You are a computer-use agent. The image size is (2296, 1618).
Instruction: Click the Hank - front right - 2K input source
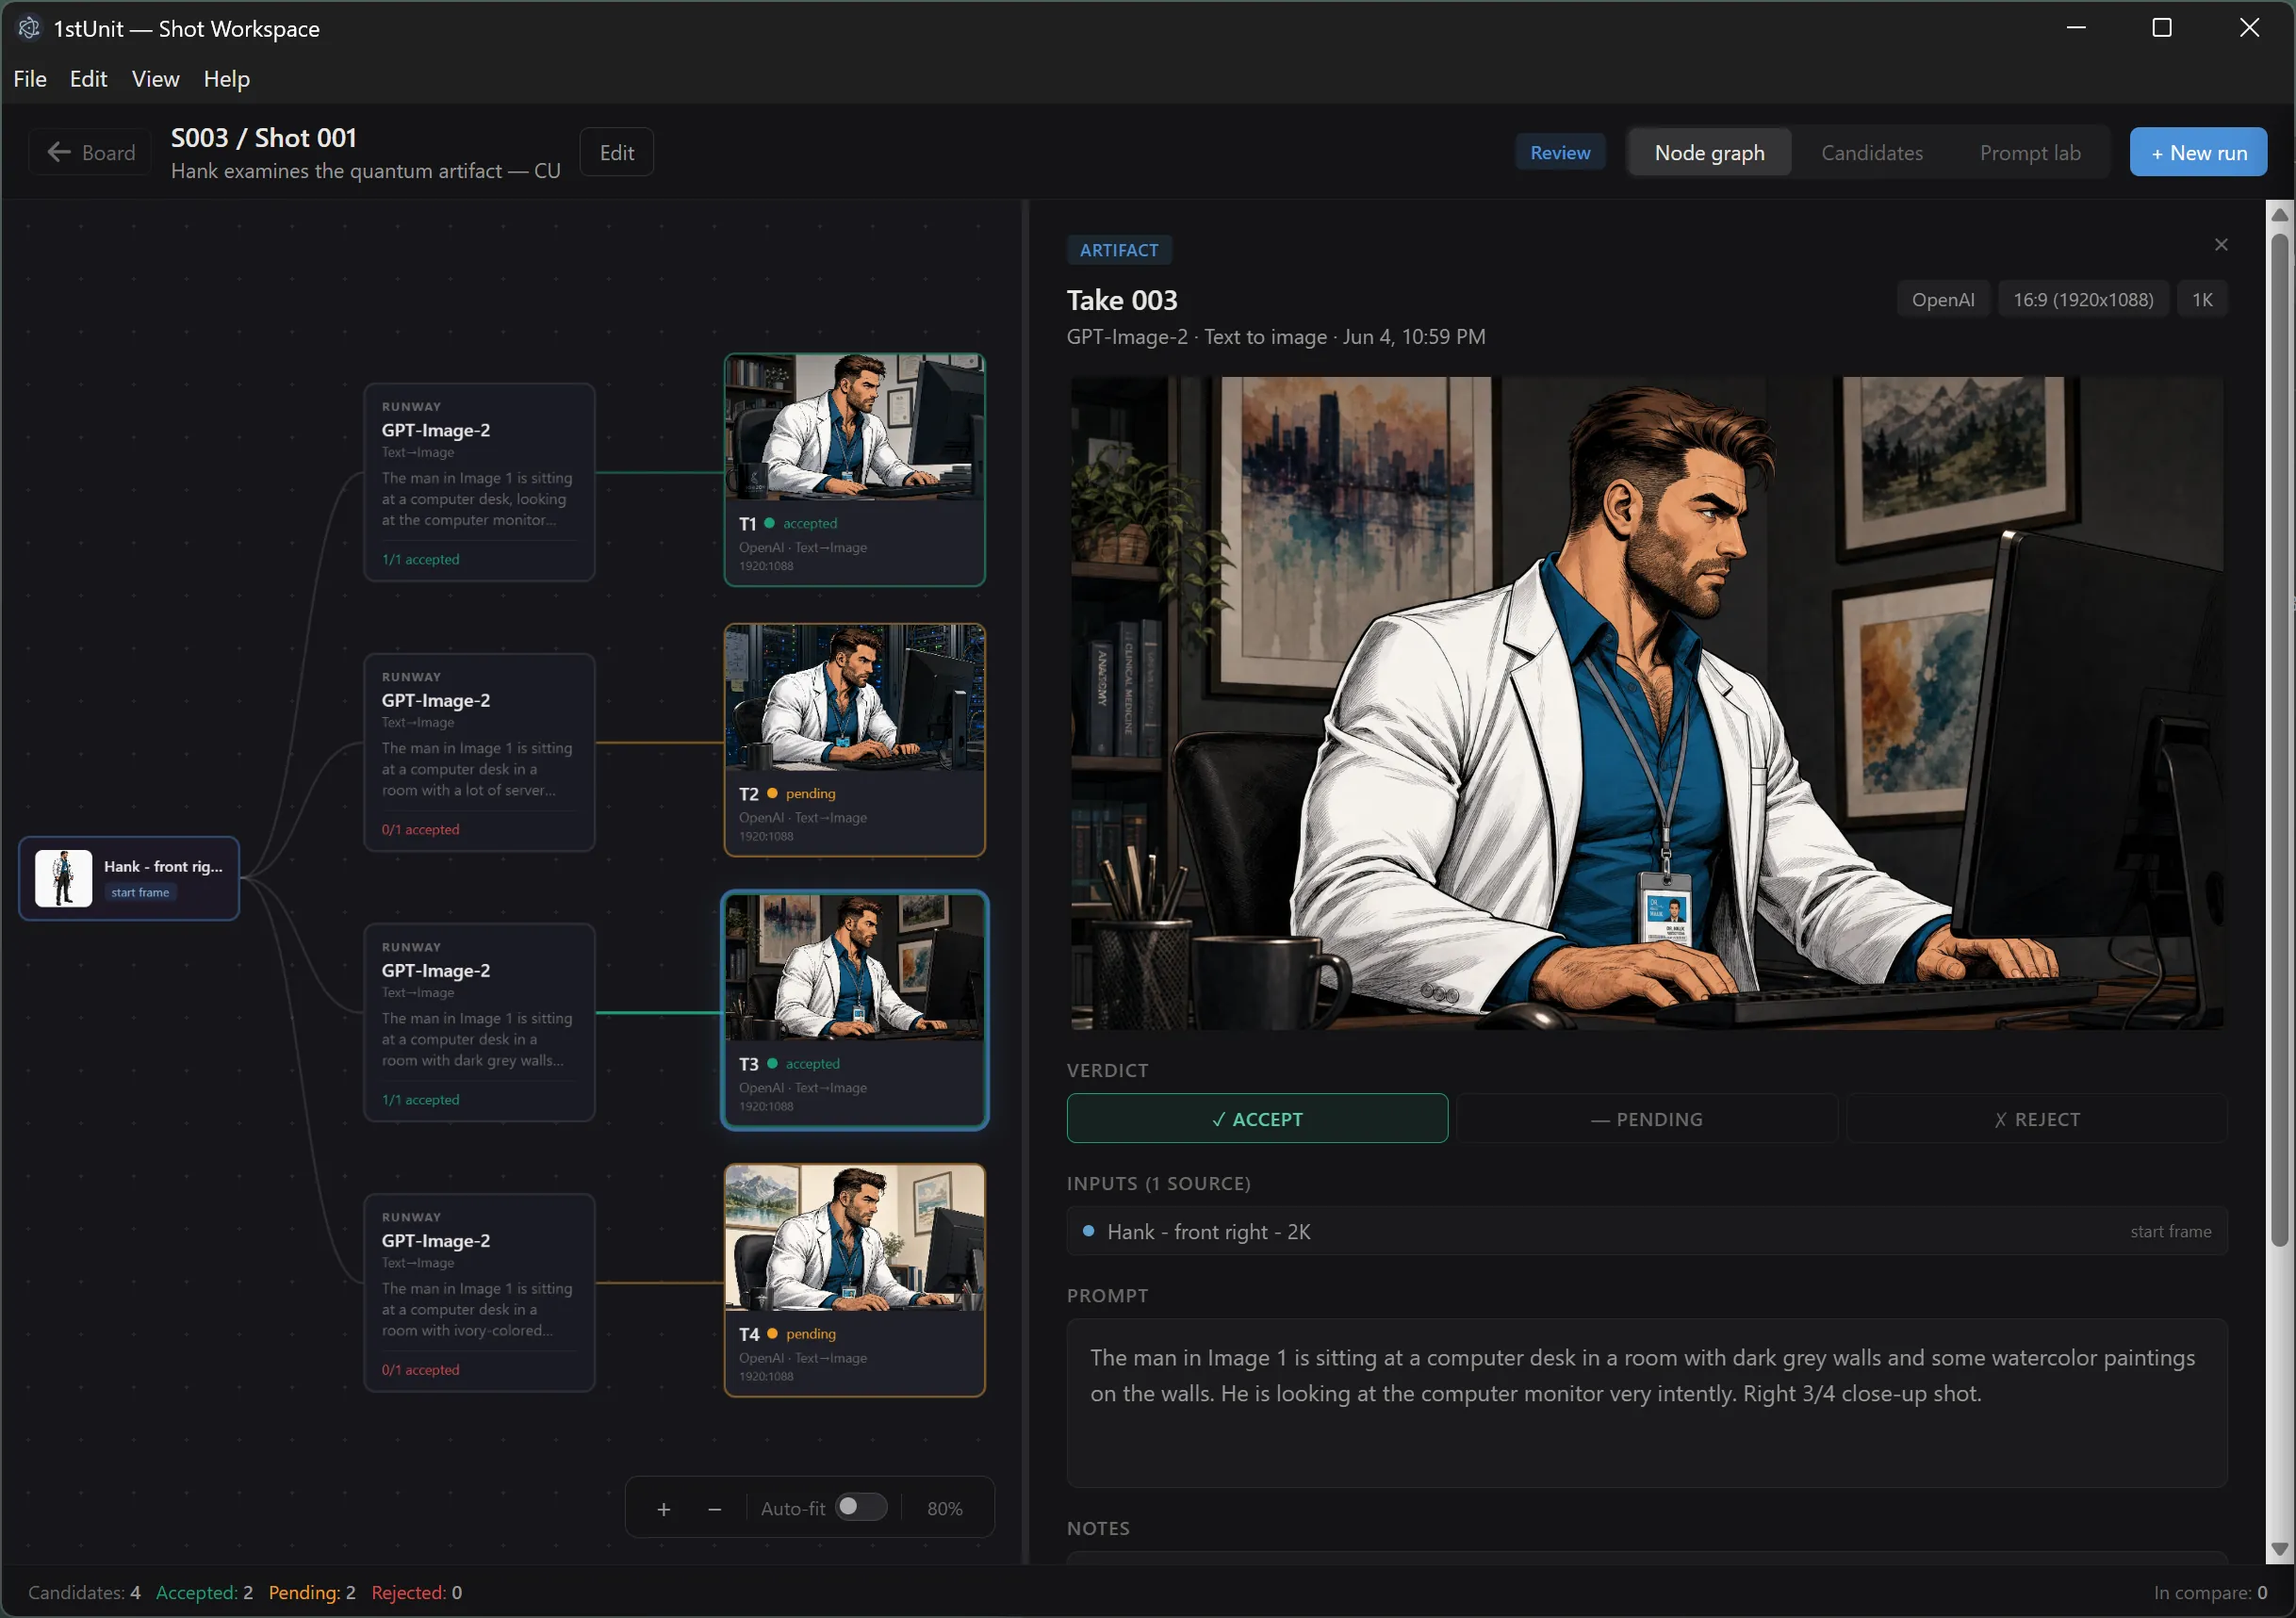pyautogui.click(x=1646, y=1231)
